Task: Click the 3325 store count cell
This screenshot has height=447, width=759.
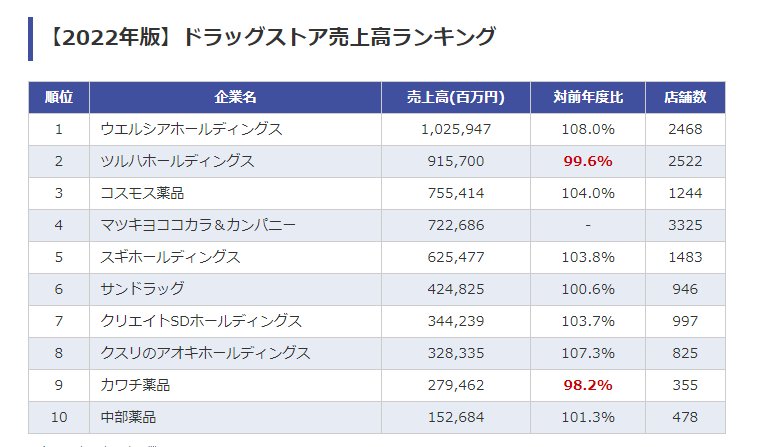Action: point(685,225)
